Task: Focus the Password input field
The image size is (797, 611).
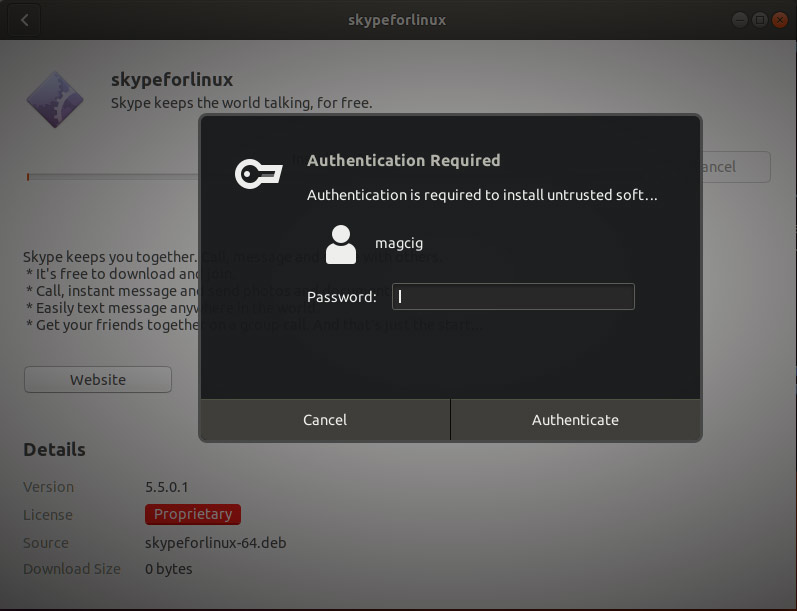Action: pos(513,296)
